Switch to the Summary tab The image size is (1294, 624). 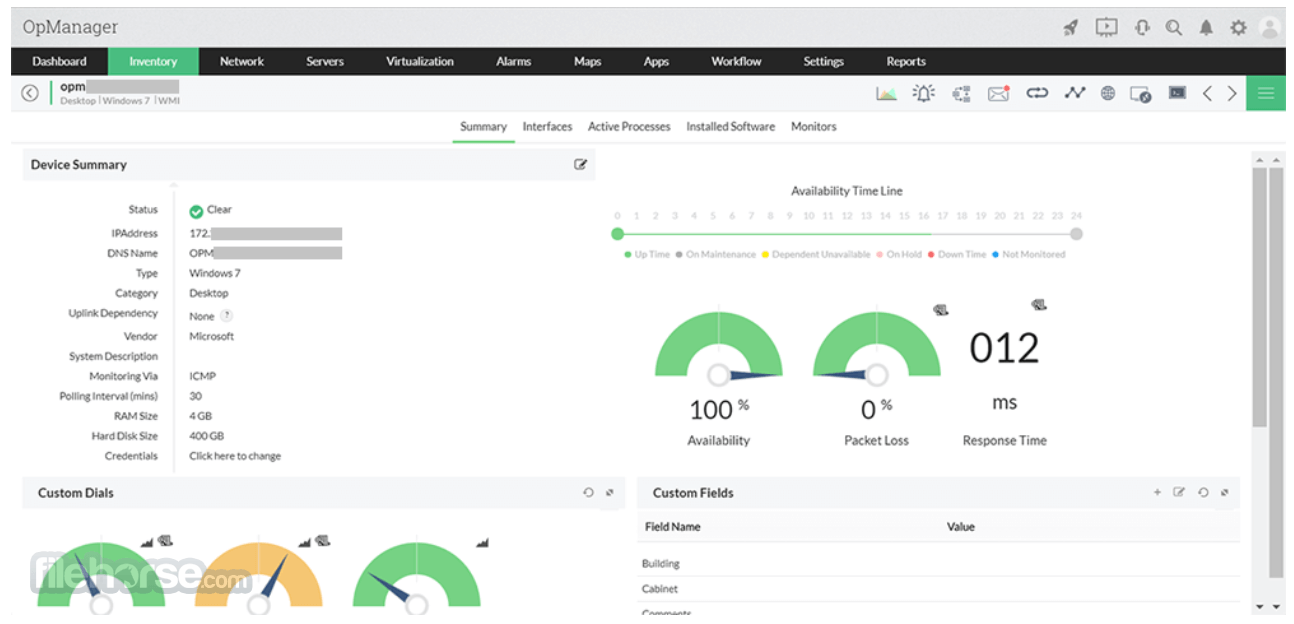[x=483, y=127]
